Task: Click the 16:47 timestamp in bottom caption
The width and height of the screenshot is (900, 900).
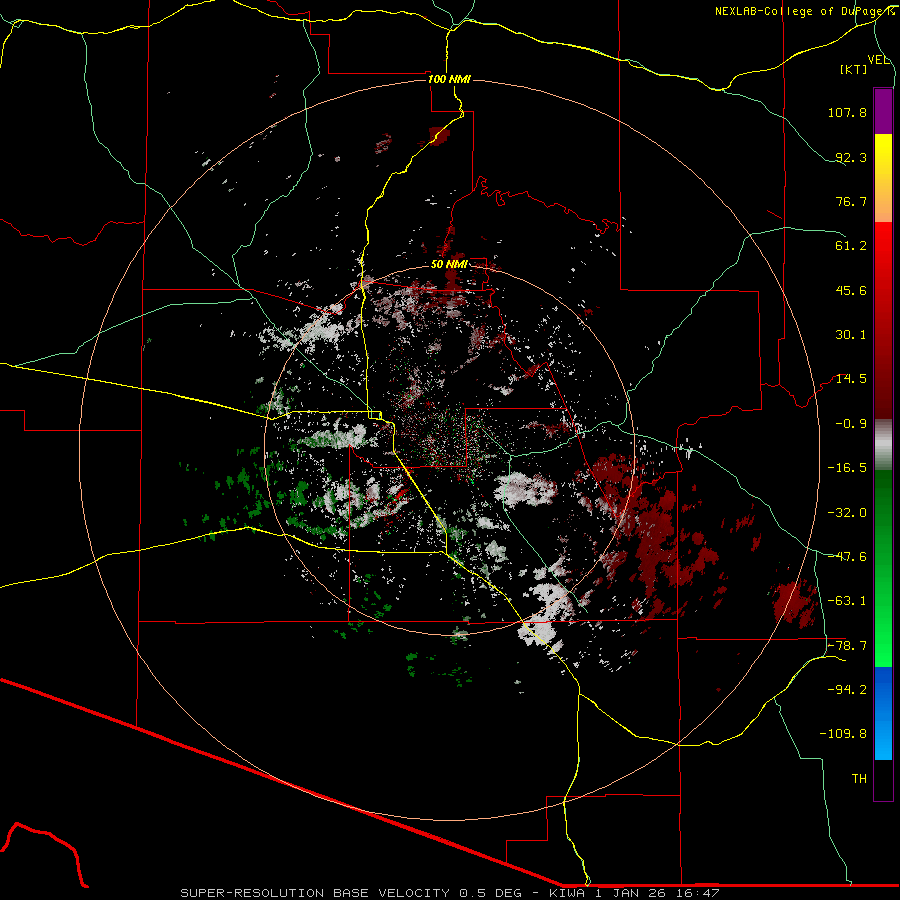Action: [x=699, y=892]
